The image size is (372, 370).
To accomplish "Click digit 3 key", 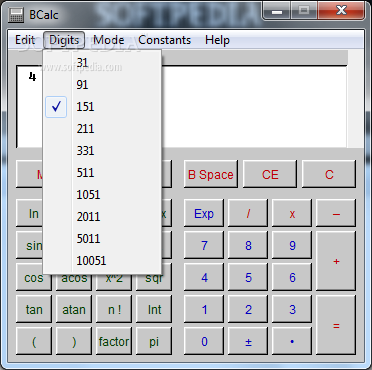I will click(x=292, y=309).
